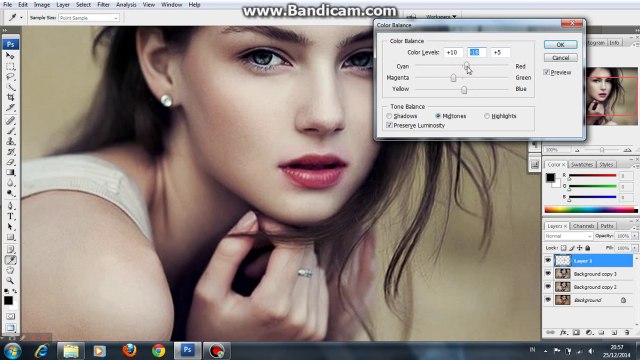
Task: Select the Clone Stamp tool
Action: point(10,141)
